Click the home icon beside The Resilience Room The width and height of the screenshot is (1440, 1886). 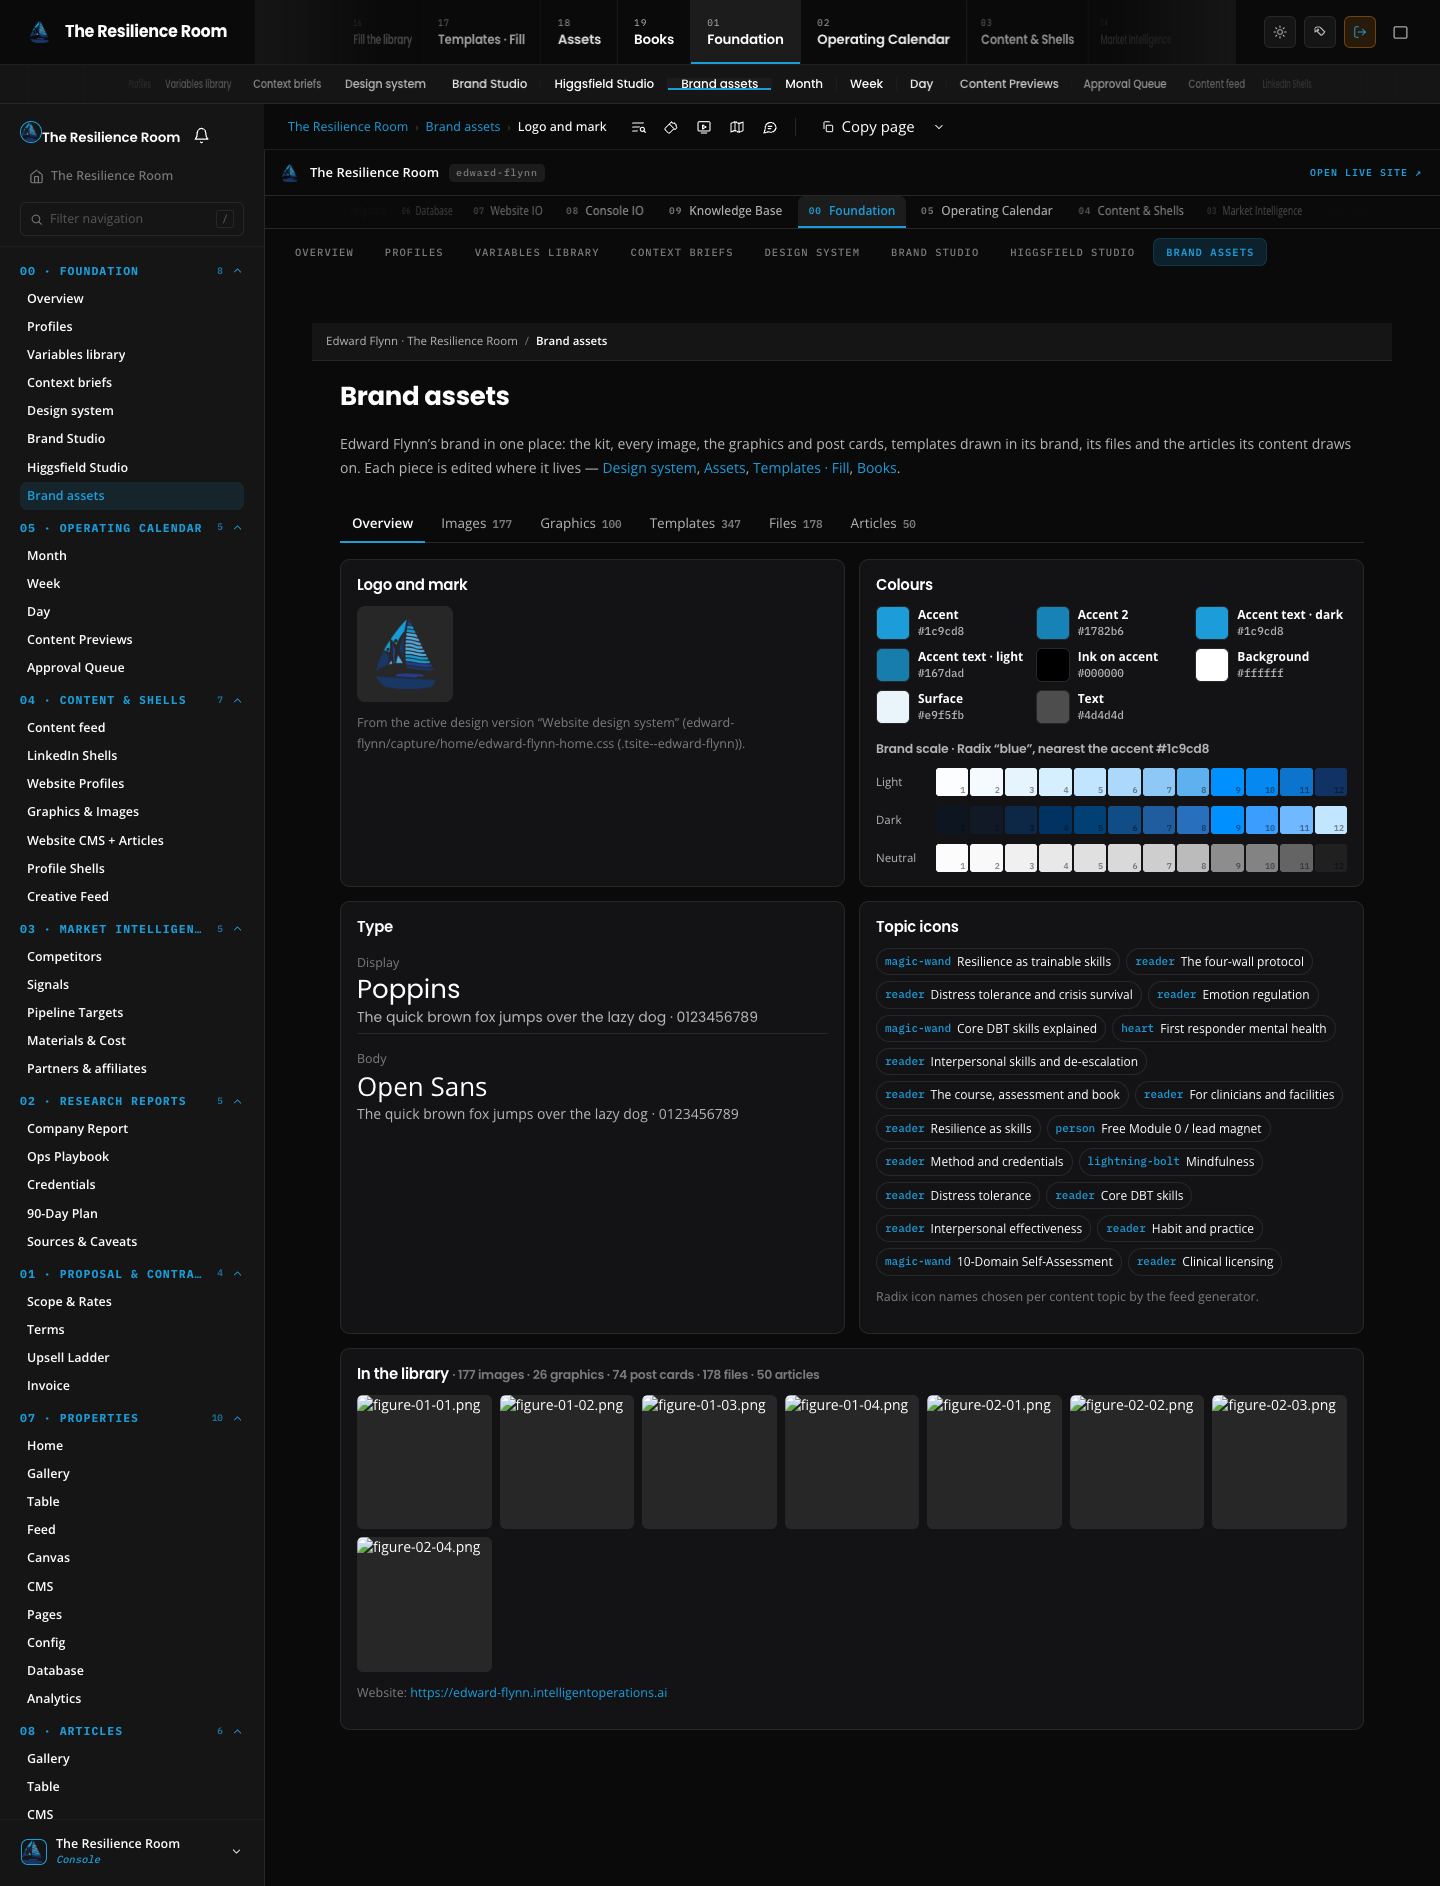point(37,176)
